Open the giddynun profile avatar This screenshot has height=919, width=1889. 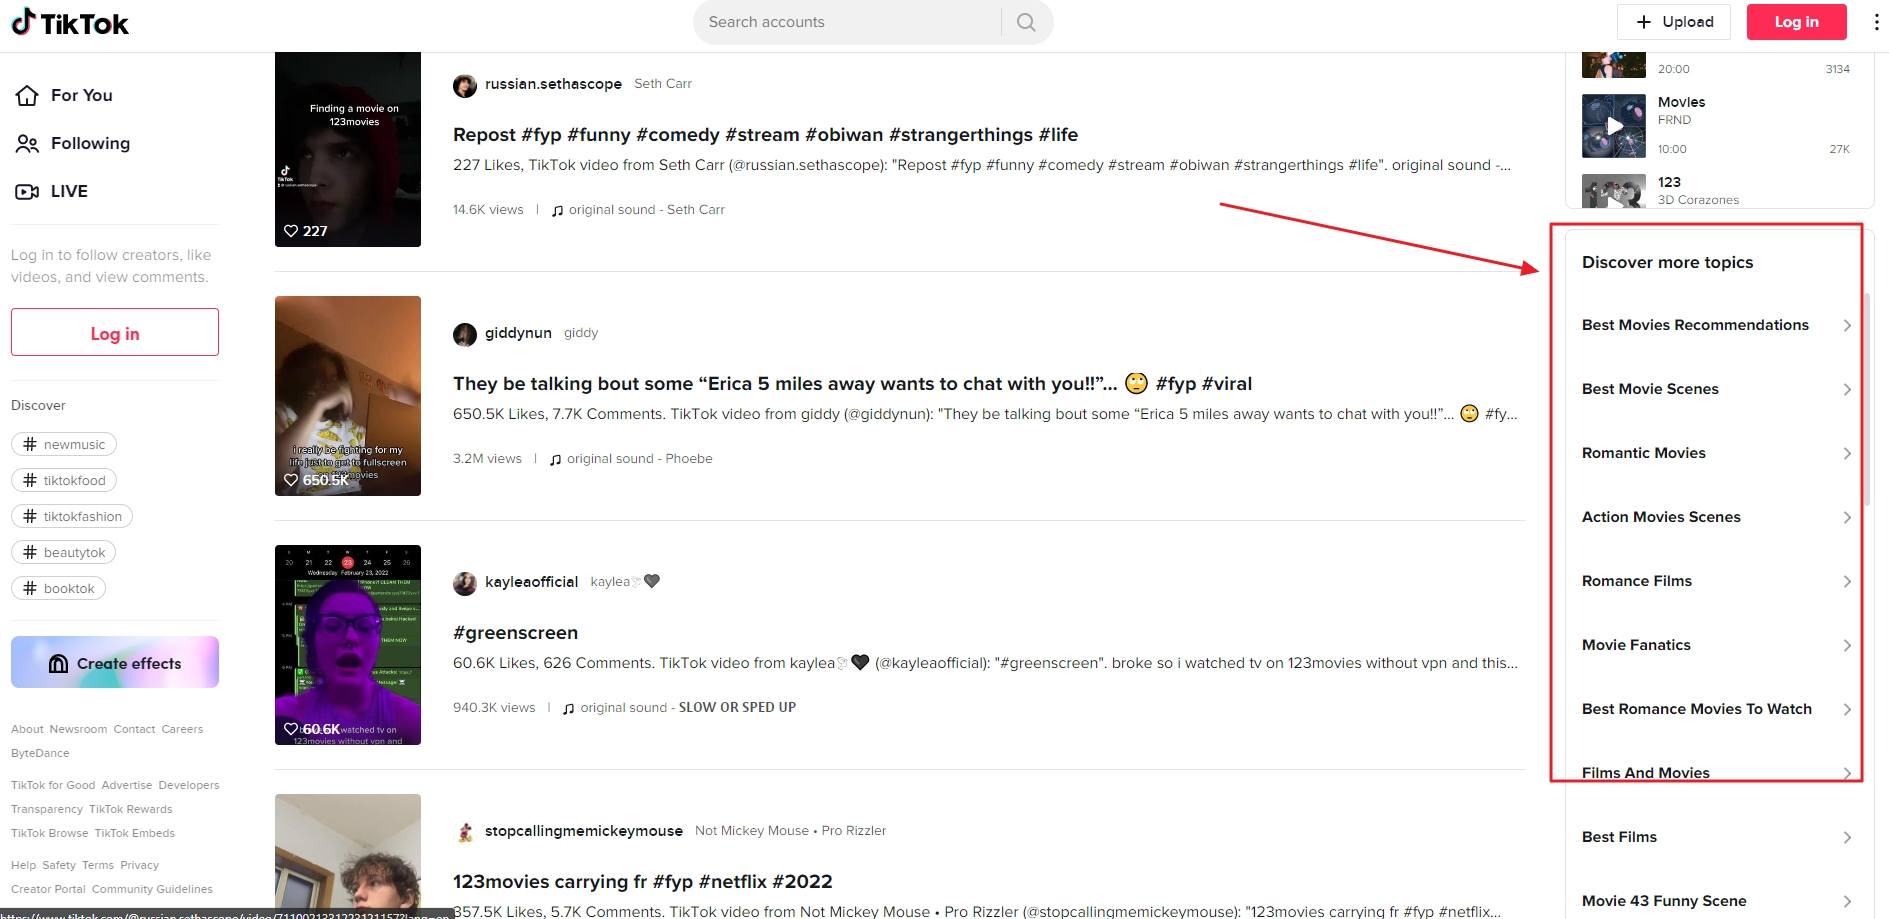tap(465, 334)
